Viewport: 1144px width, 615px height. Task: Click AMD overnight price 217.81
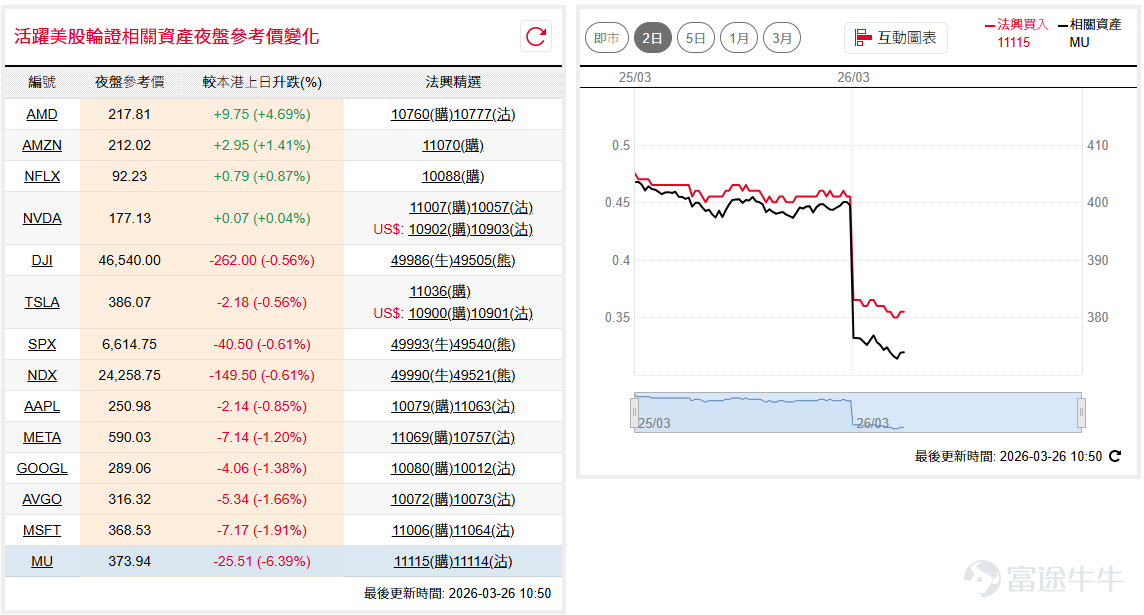129,115
